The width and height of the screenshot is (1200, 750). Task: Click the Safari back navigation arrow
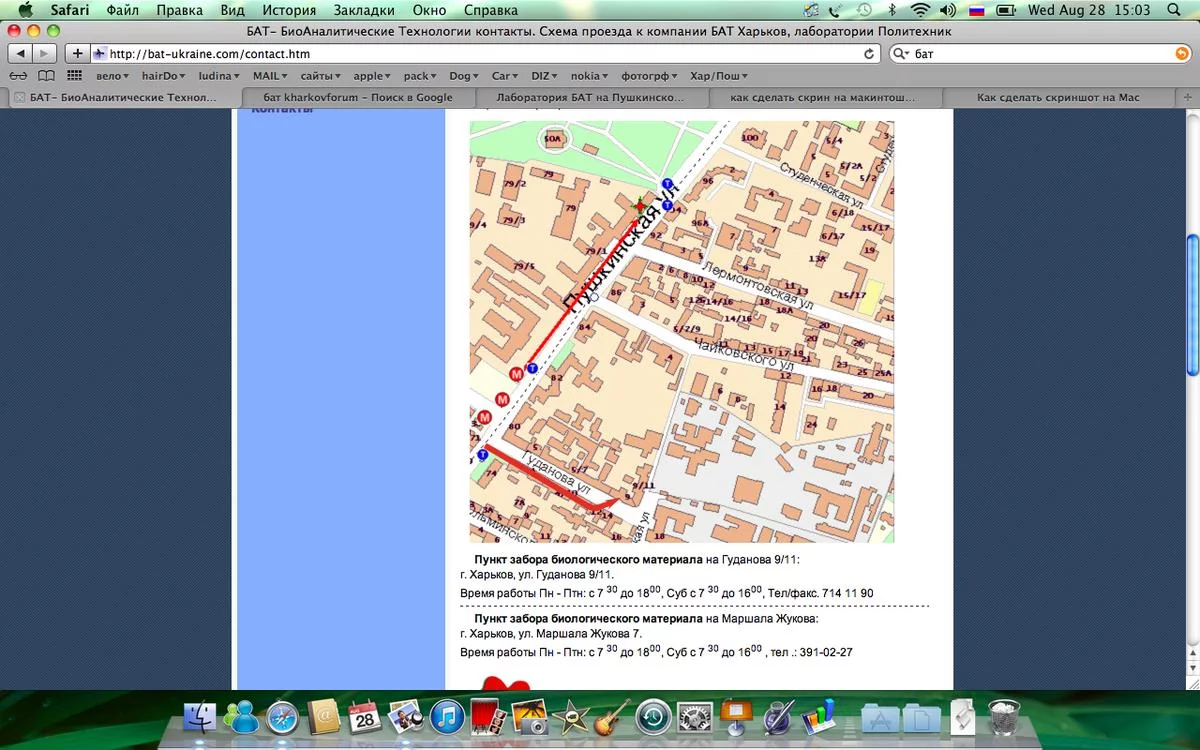[21, 53]
